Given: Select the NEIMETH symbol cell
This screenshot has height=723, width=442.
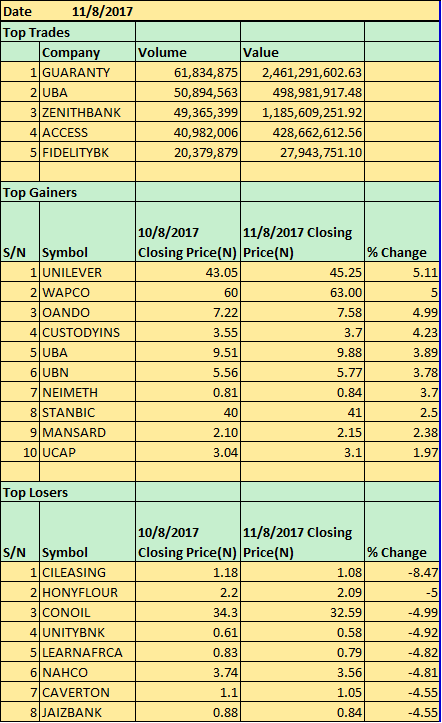Looking at the screenshot, I should click(x=88, y=392).
